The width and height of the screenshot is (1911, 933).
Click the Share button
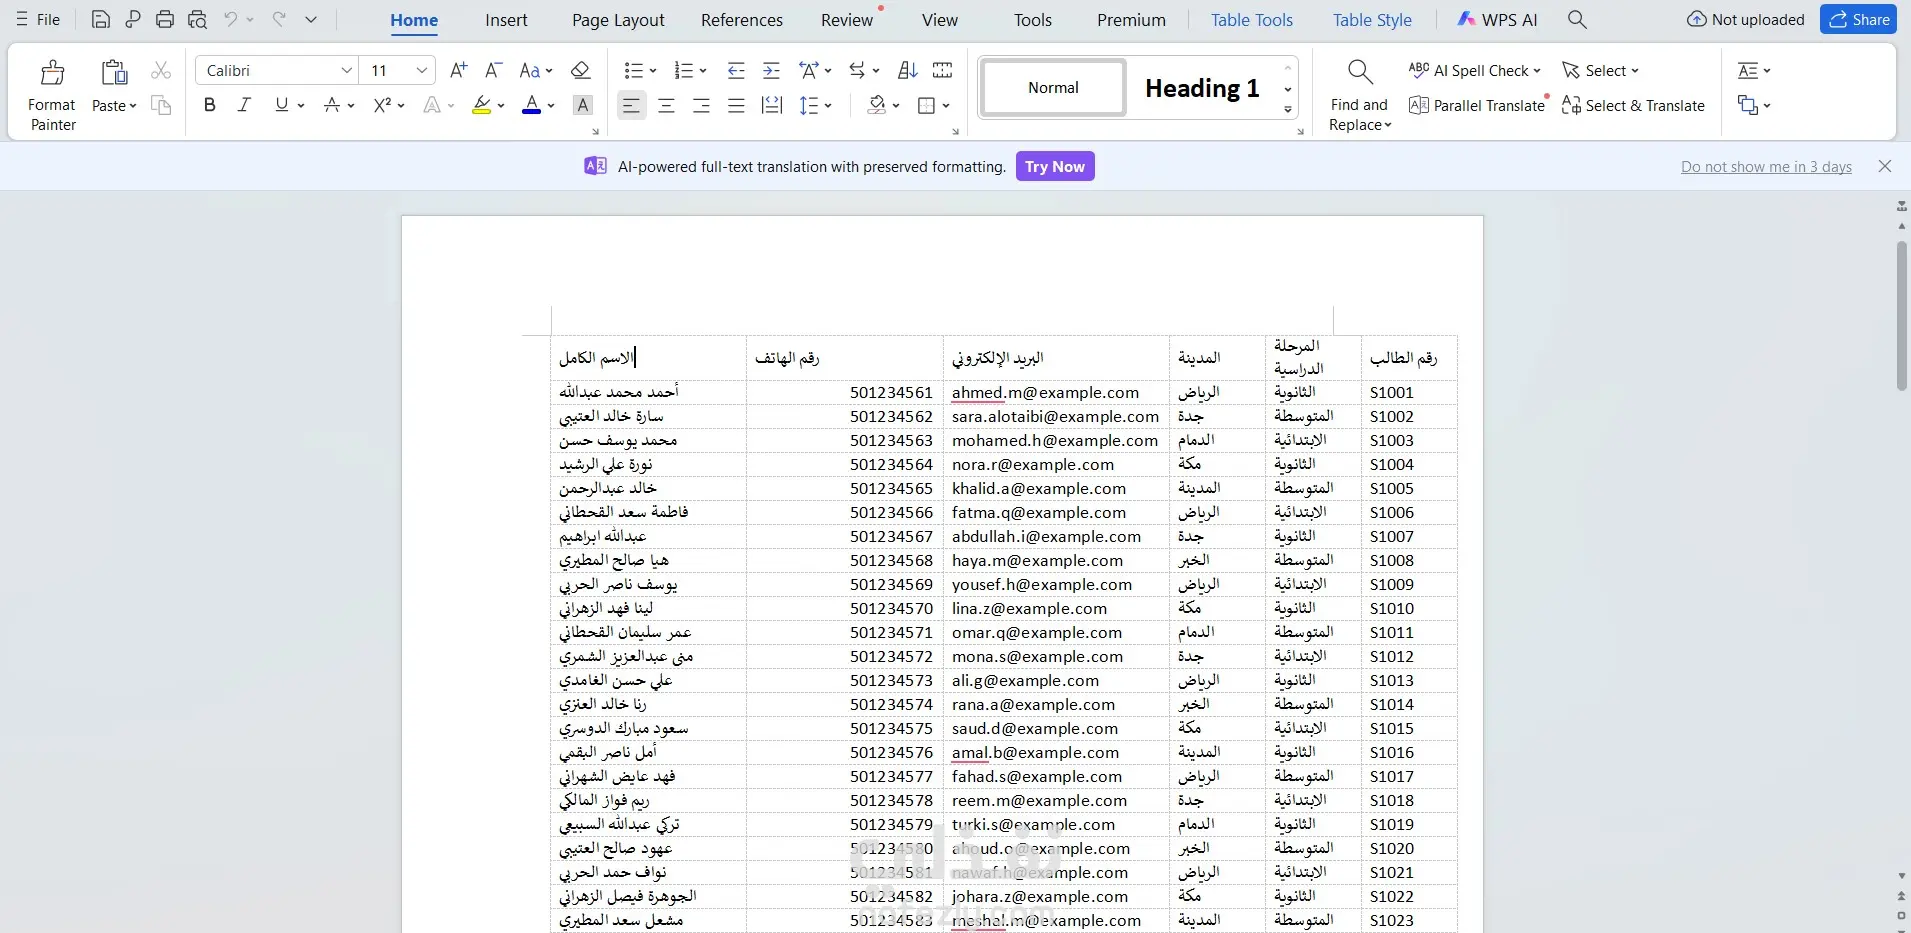point(1858,19)
